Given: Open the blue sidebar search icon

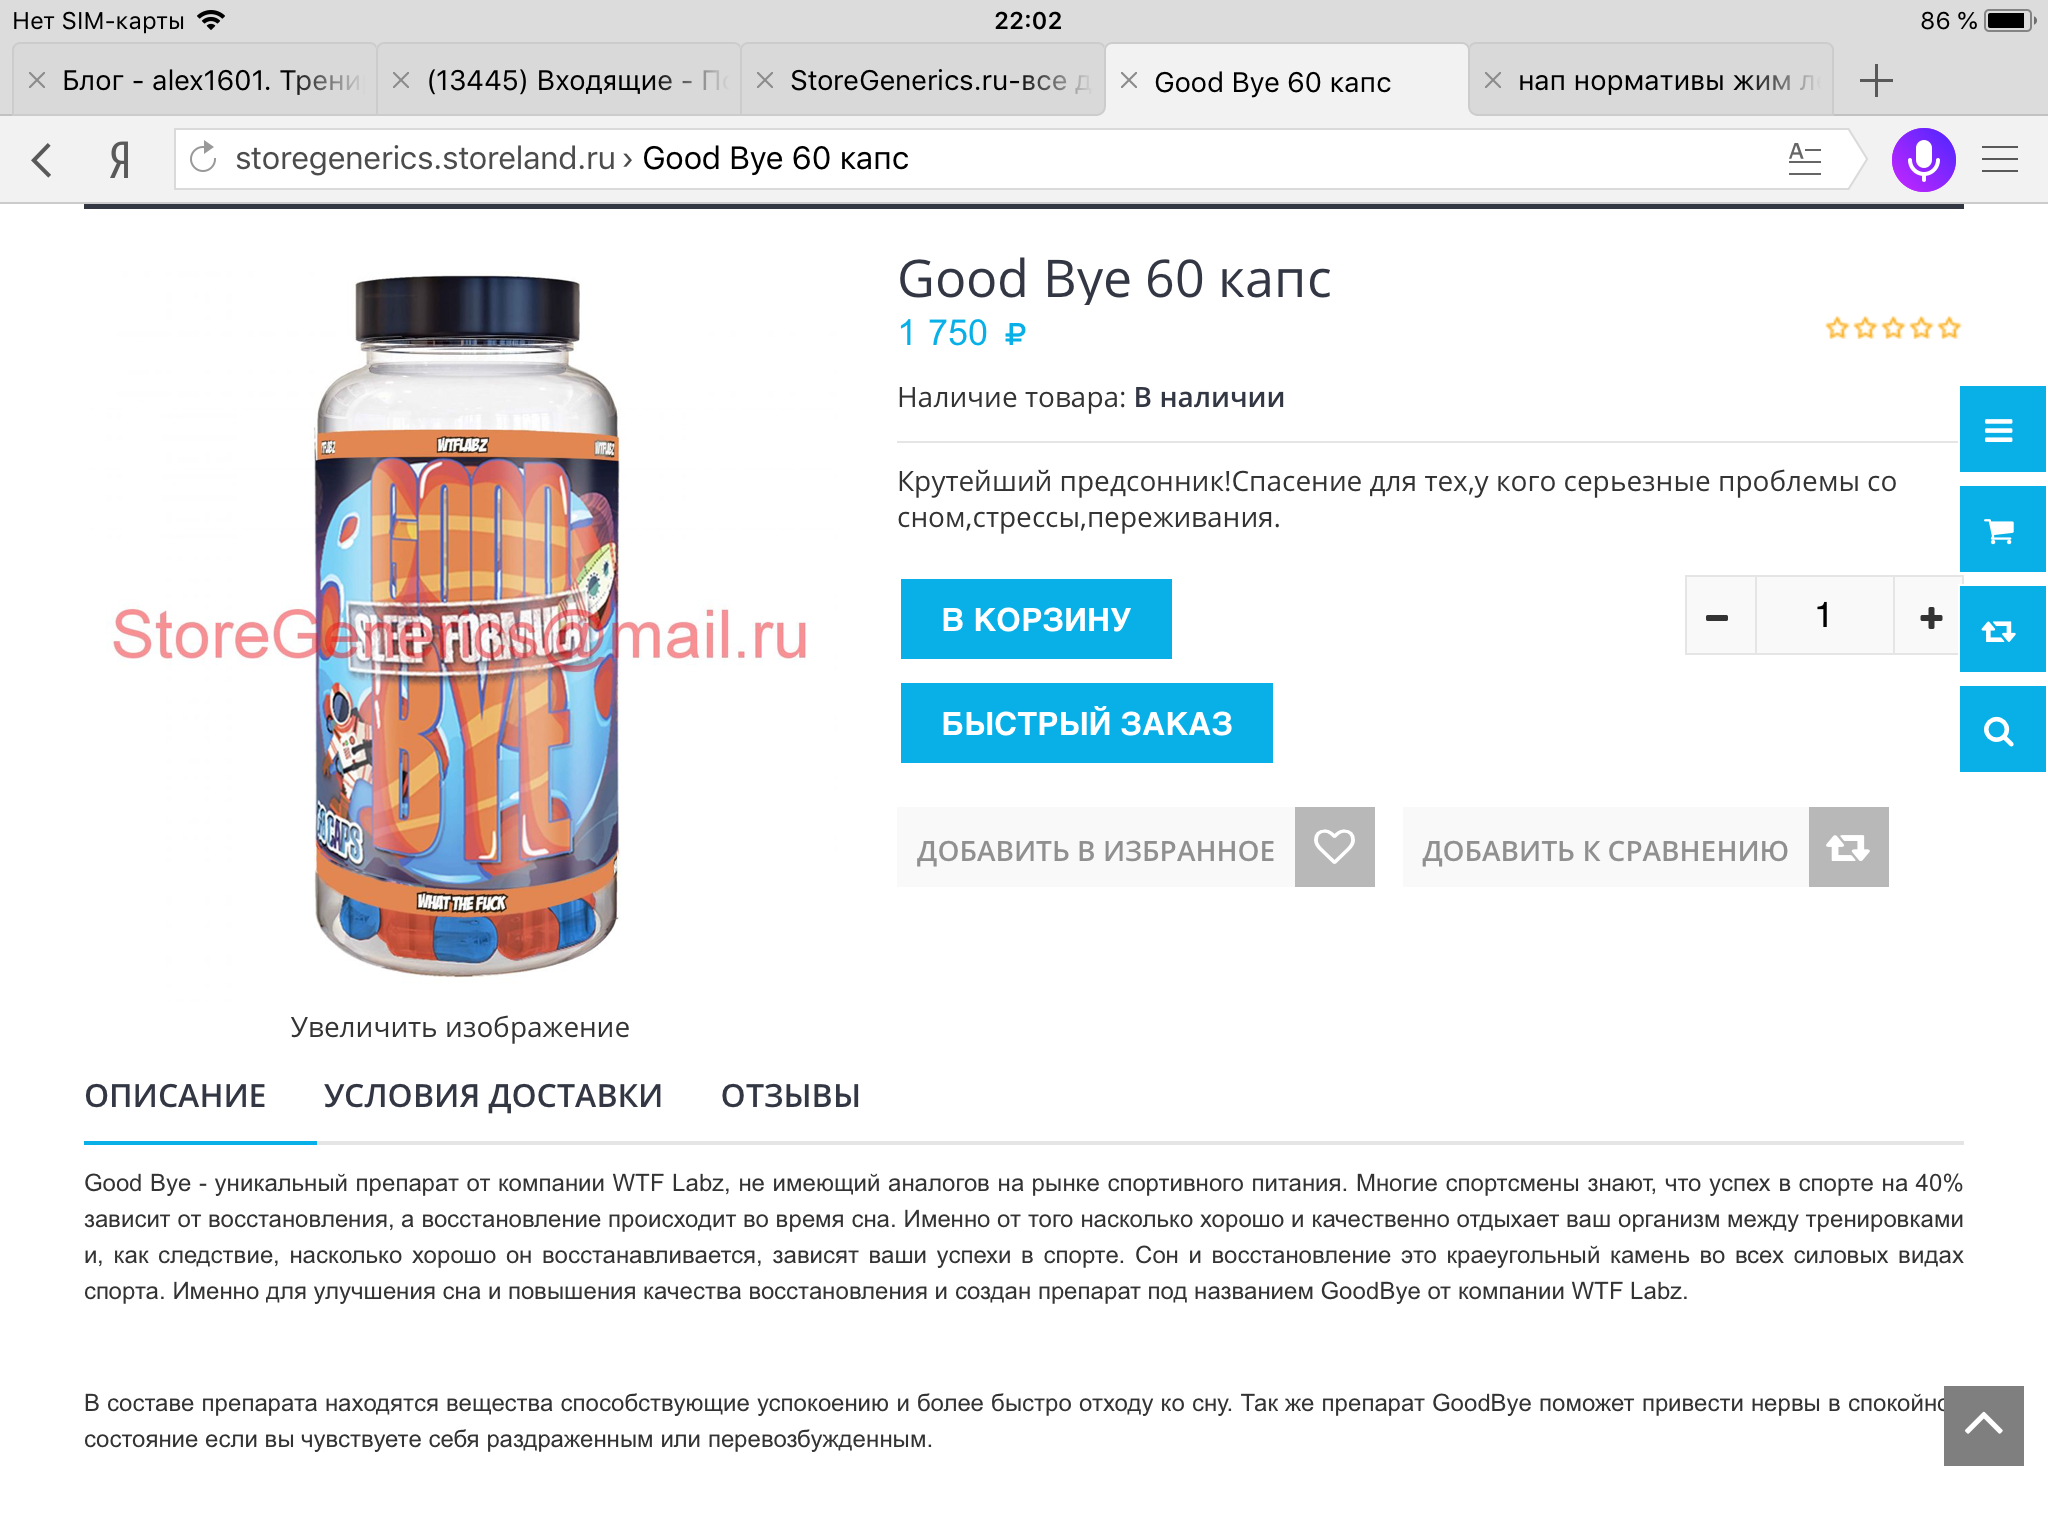Looking at the screenshot, I should pyautogui.click(x=1999, y=730).
